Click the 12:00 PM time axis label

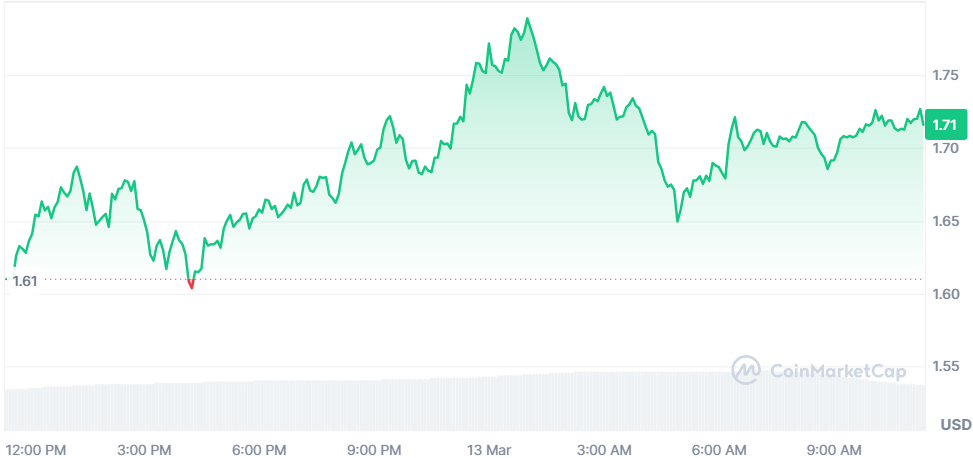coord(39,449)
